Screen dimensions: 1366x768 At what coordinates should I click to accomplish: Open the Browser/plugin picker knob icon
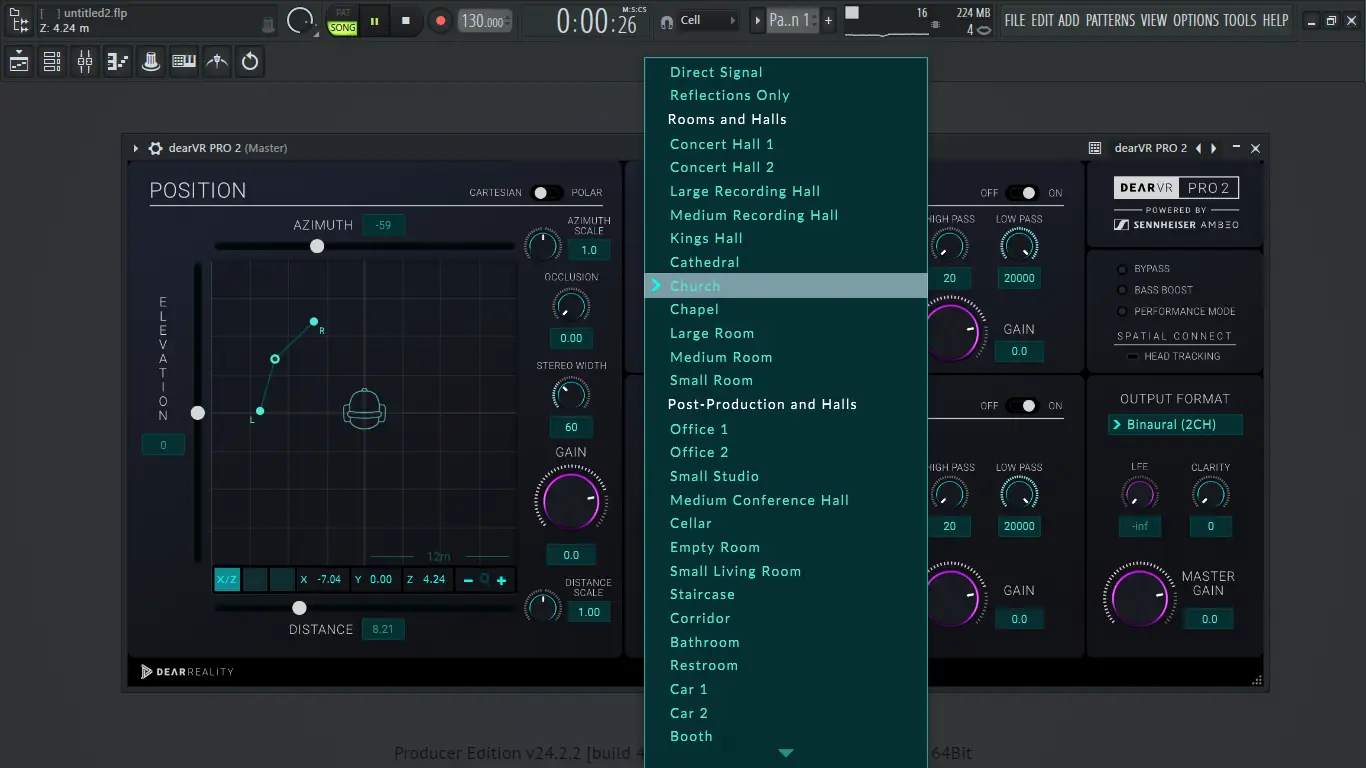coord(151,62)
